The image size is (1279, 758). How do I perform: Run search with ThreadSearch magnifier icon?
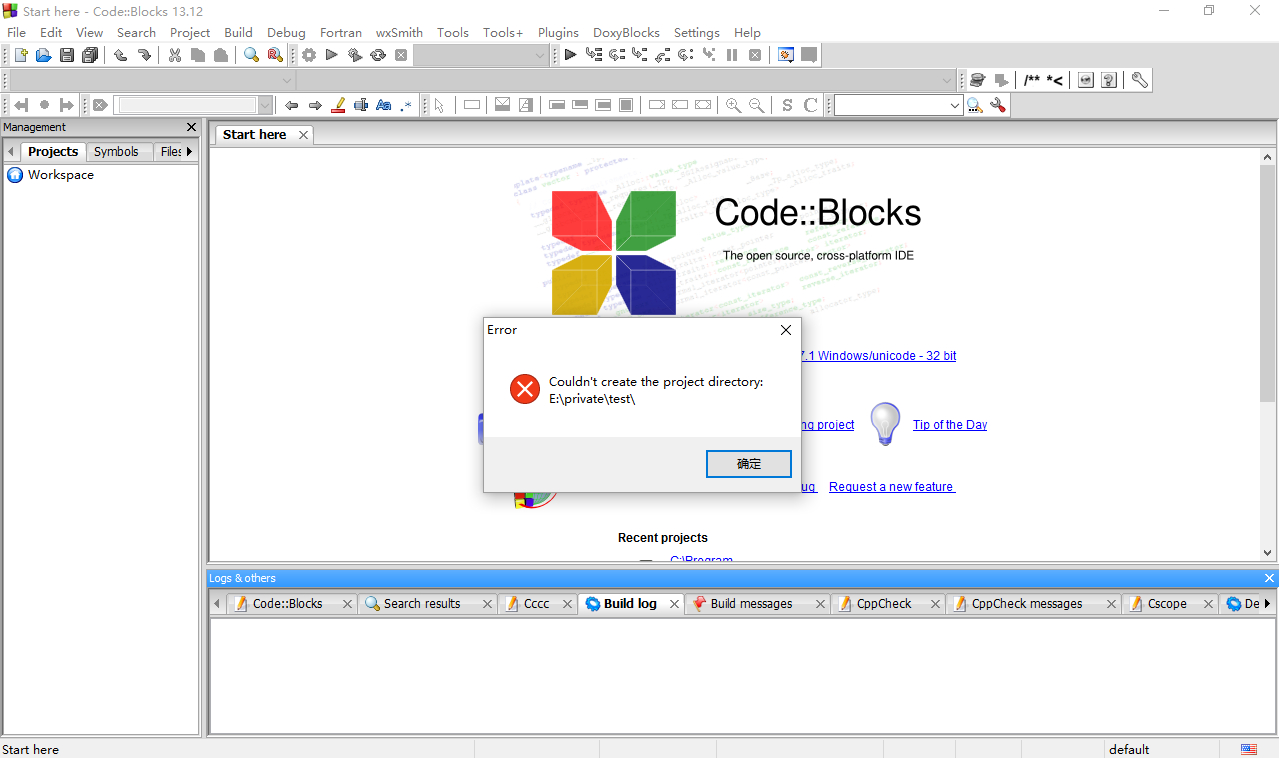point(974,105)
